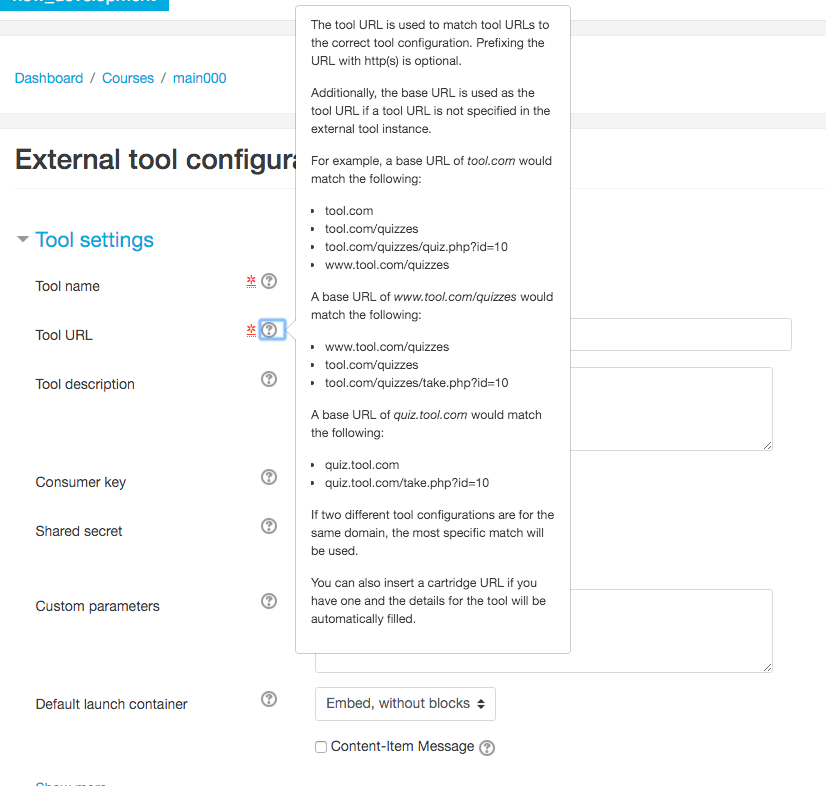This screenshot has height=786, width=826.
Task: View help for Shared secret
Action: pos(269,526)
